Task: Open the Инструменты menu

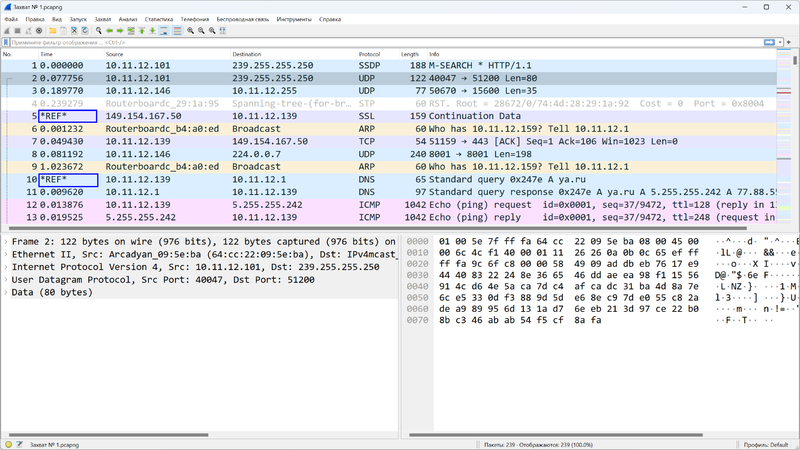Action: [294, 19]
